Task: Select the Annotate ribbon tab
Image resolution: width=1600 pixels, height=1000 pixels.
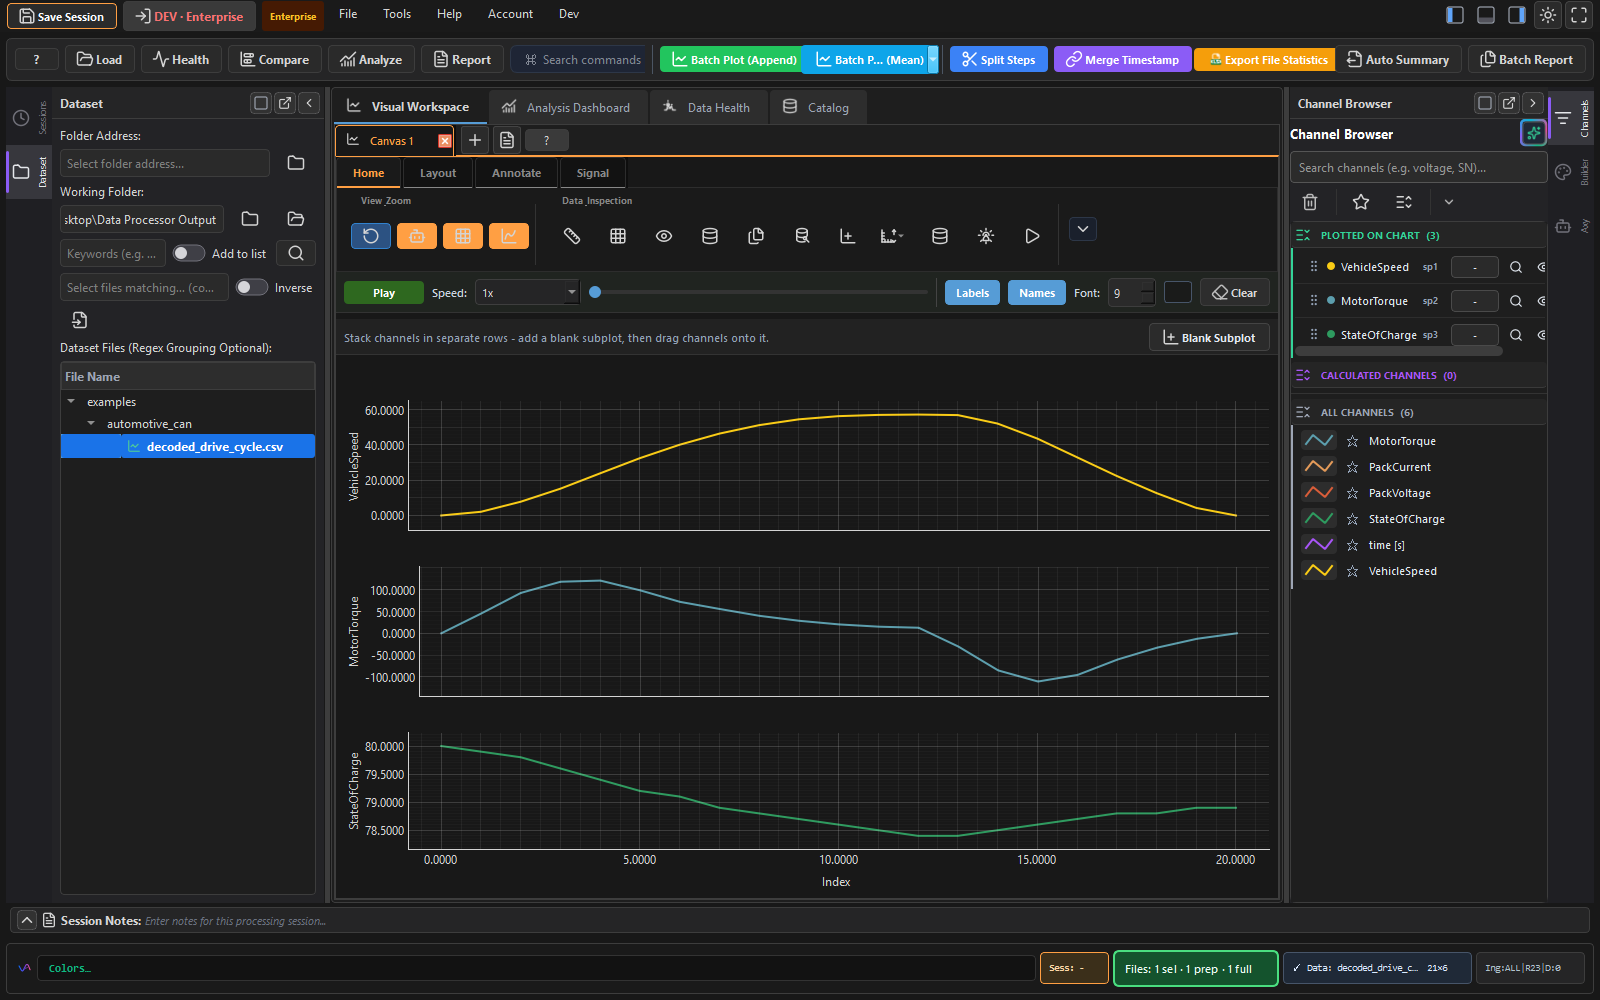Action: pyautogui.click(x=516, y=173)
